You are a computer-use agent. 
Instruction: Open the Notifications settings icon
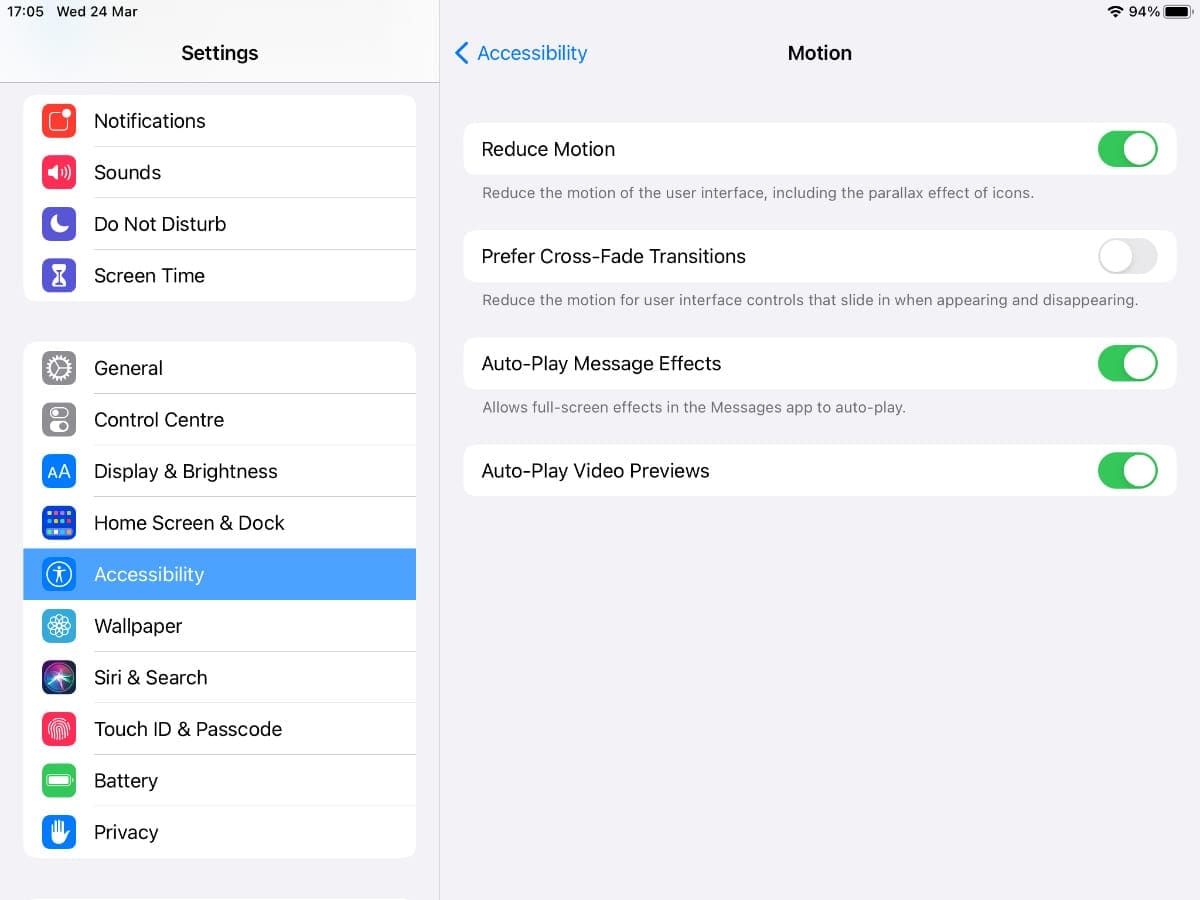59,120
